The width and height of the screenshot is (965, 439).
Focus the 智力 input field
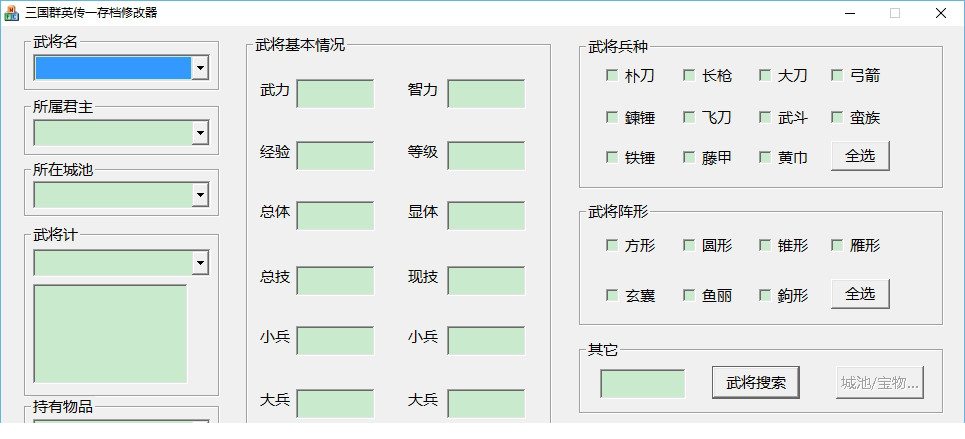pos(486,94)
